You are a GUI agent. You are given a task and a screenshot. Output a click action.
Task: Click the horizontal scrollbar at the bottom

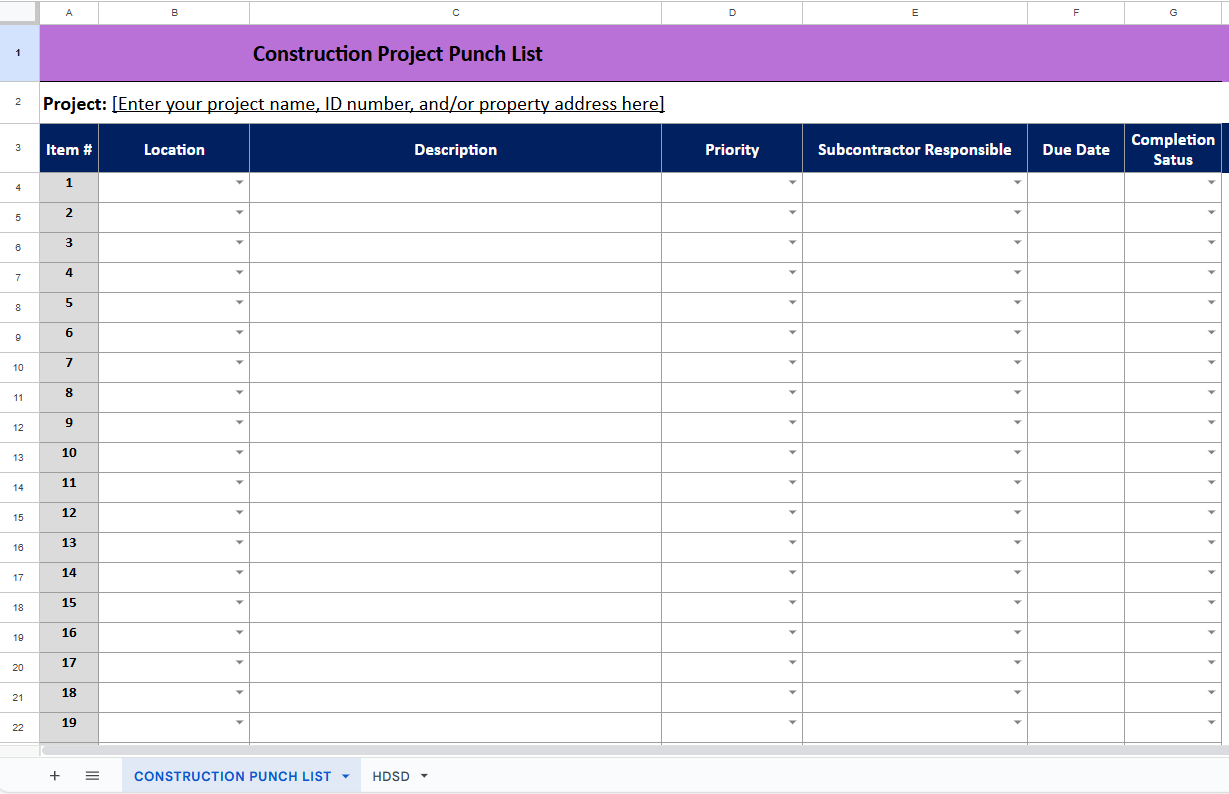[600, 750]
